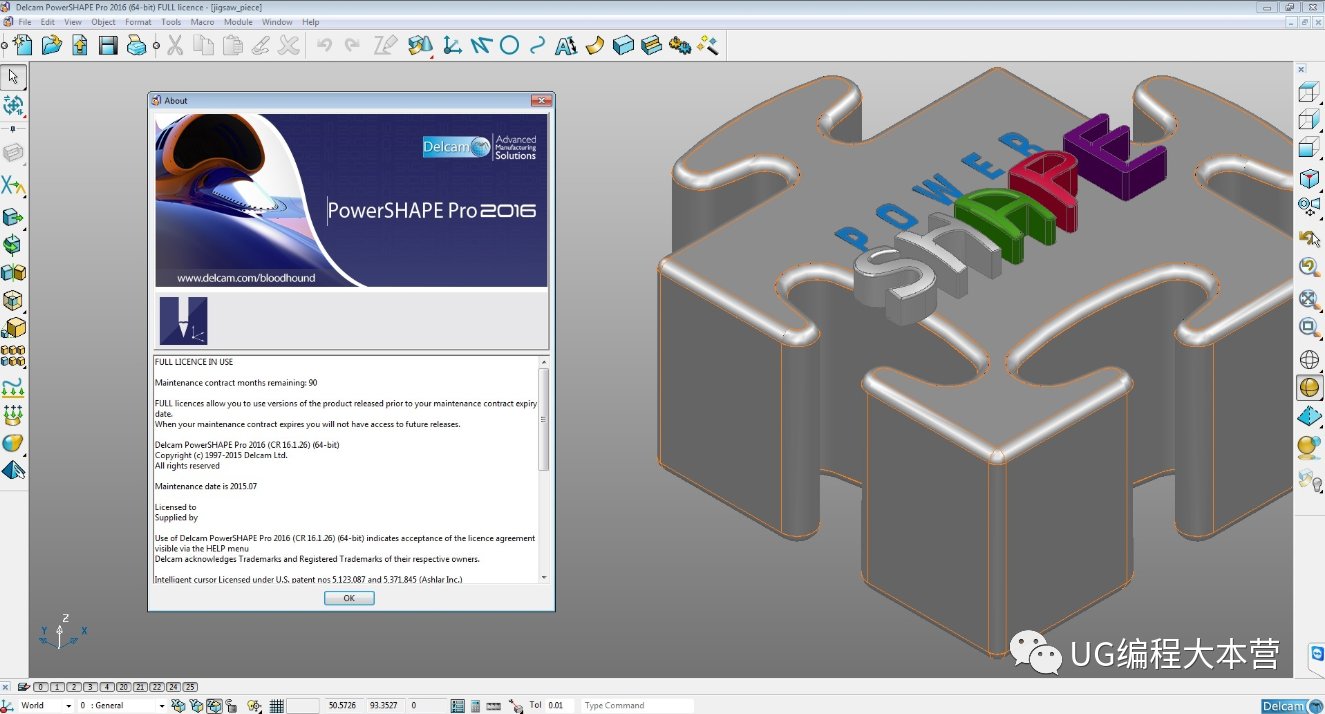The height and width of the screenshot is (714, 1325).
Task: Select the Arc circle tool icon
Action: click(x=509, y=45)
